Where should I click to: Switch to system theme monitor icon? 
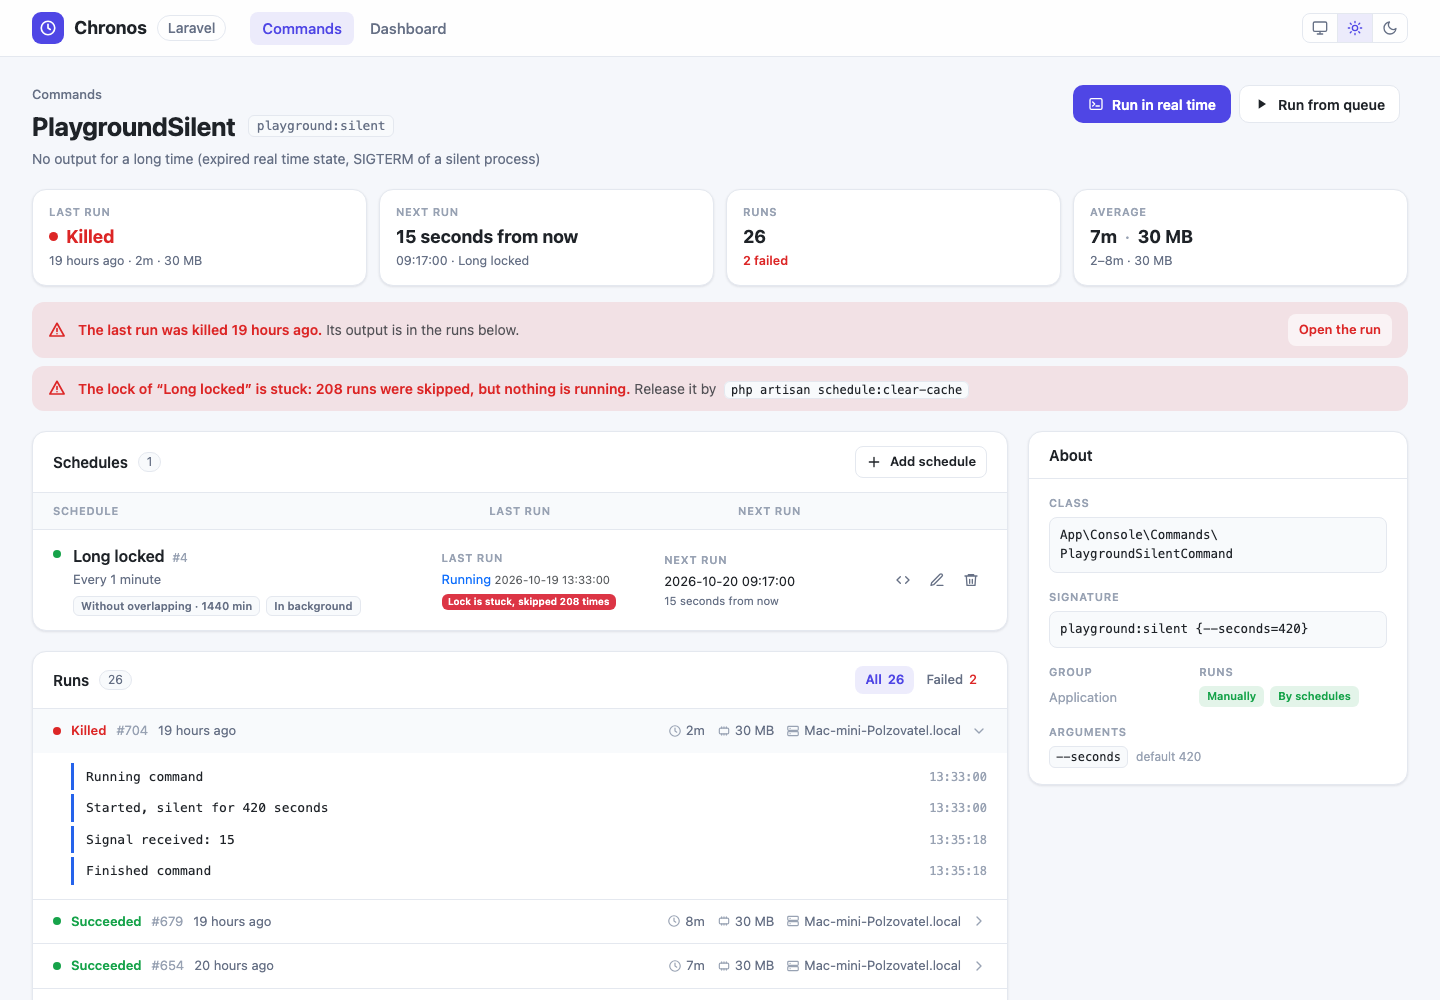[1320, 28]
